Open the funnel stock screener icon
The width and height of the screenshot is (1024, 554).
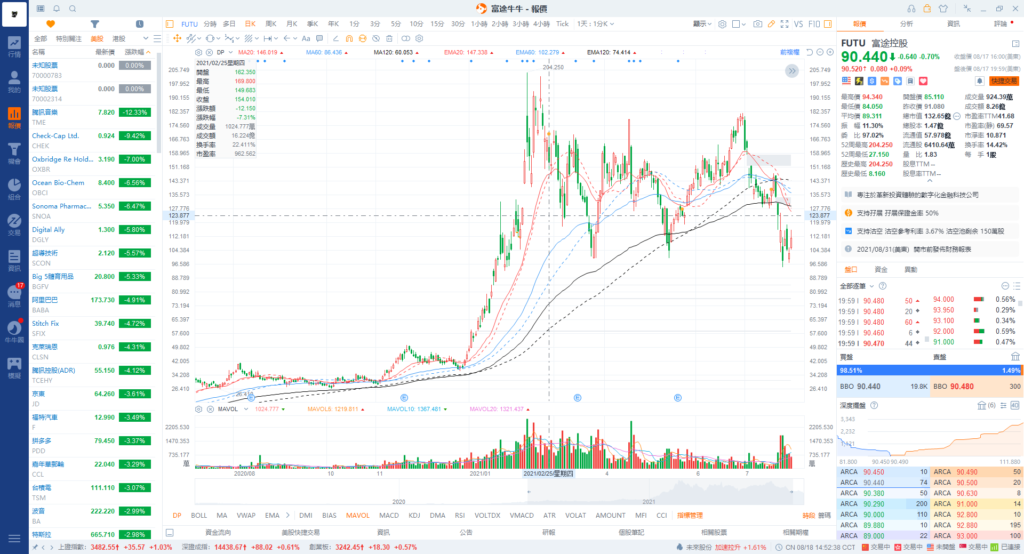click(x=95, y=24)
